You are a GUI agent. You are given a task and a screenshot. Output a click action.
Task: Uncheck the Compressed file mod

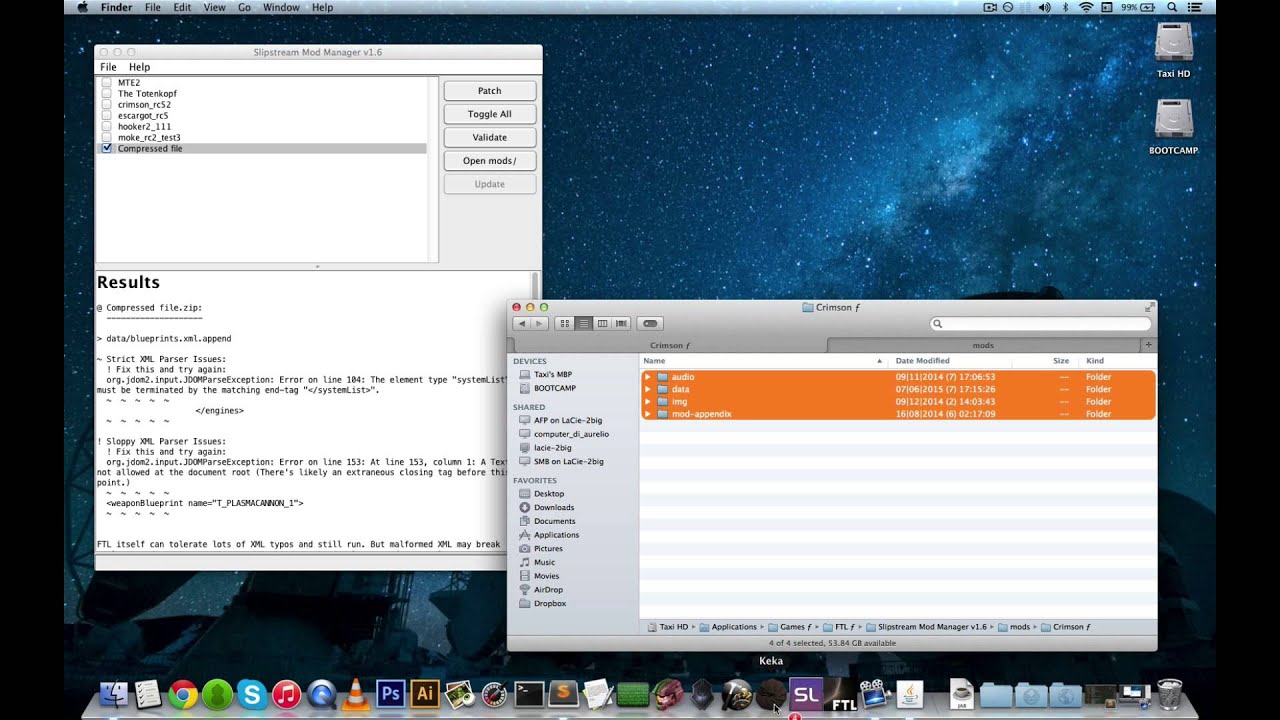click(x=106, y=148)
